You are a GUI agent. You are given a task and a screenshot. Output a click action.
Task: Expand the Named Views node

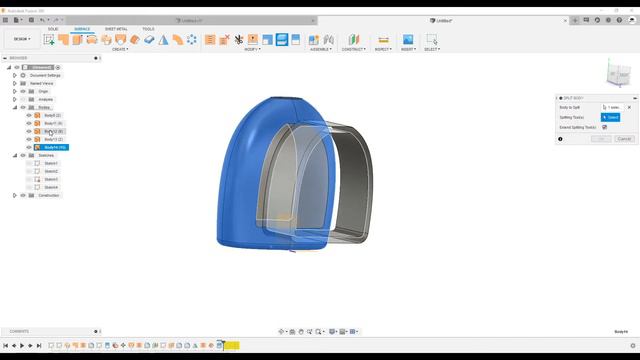click(x=15, y=83)
